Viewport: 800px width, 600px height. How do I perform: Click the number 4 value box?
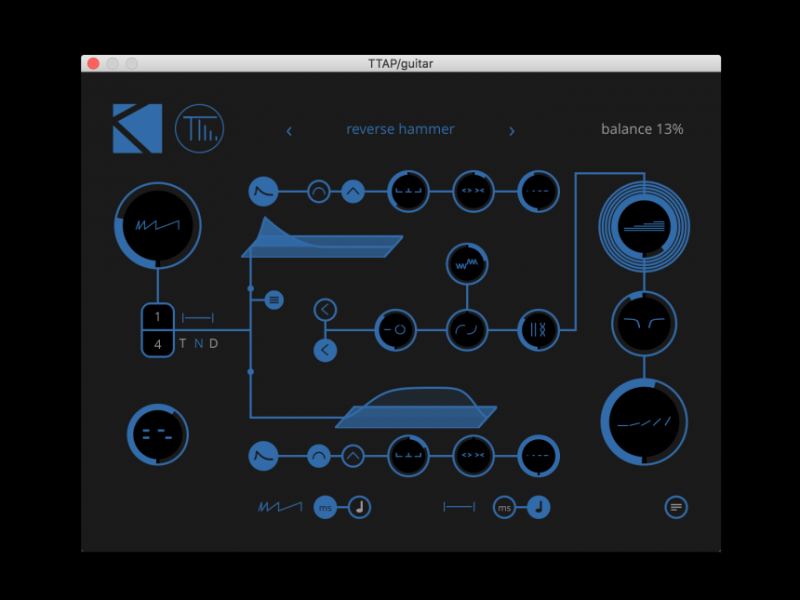point(157,344)
